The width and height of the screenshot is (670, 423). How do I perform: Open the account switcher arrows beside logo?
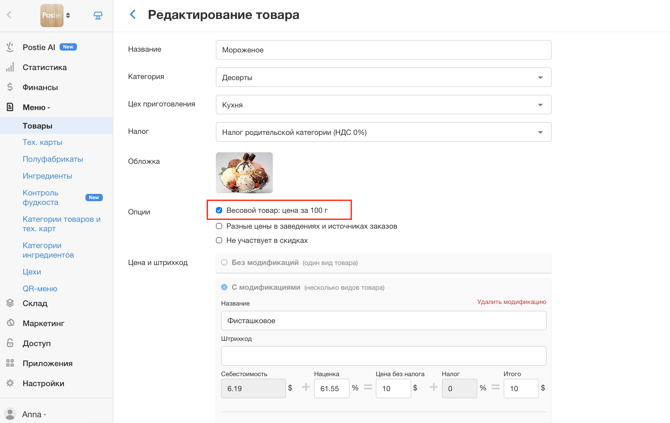coord(68,15)
